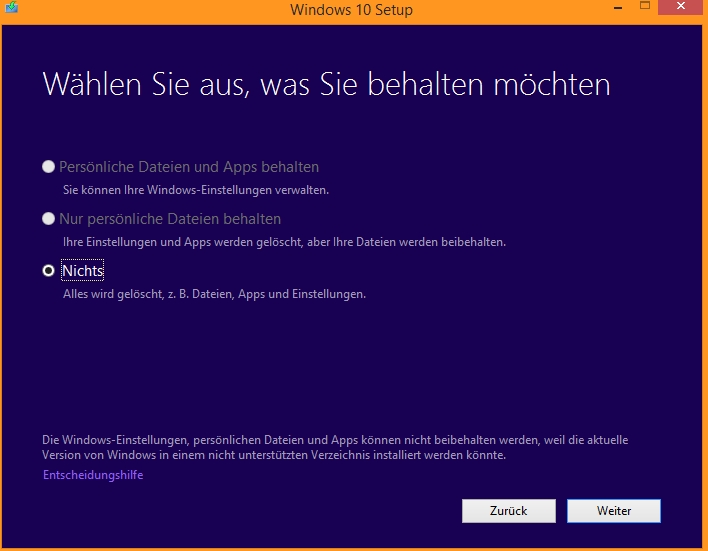This screenshot has width=708, height=551.
Task: Click the heading Wählen Sie aus, was Sie behalten möchten
Action: (x=326, y=84)
